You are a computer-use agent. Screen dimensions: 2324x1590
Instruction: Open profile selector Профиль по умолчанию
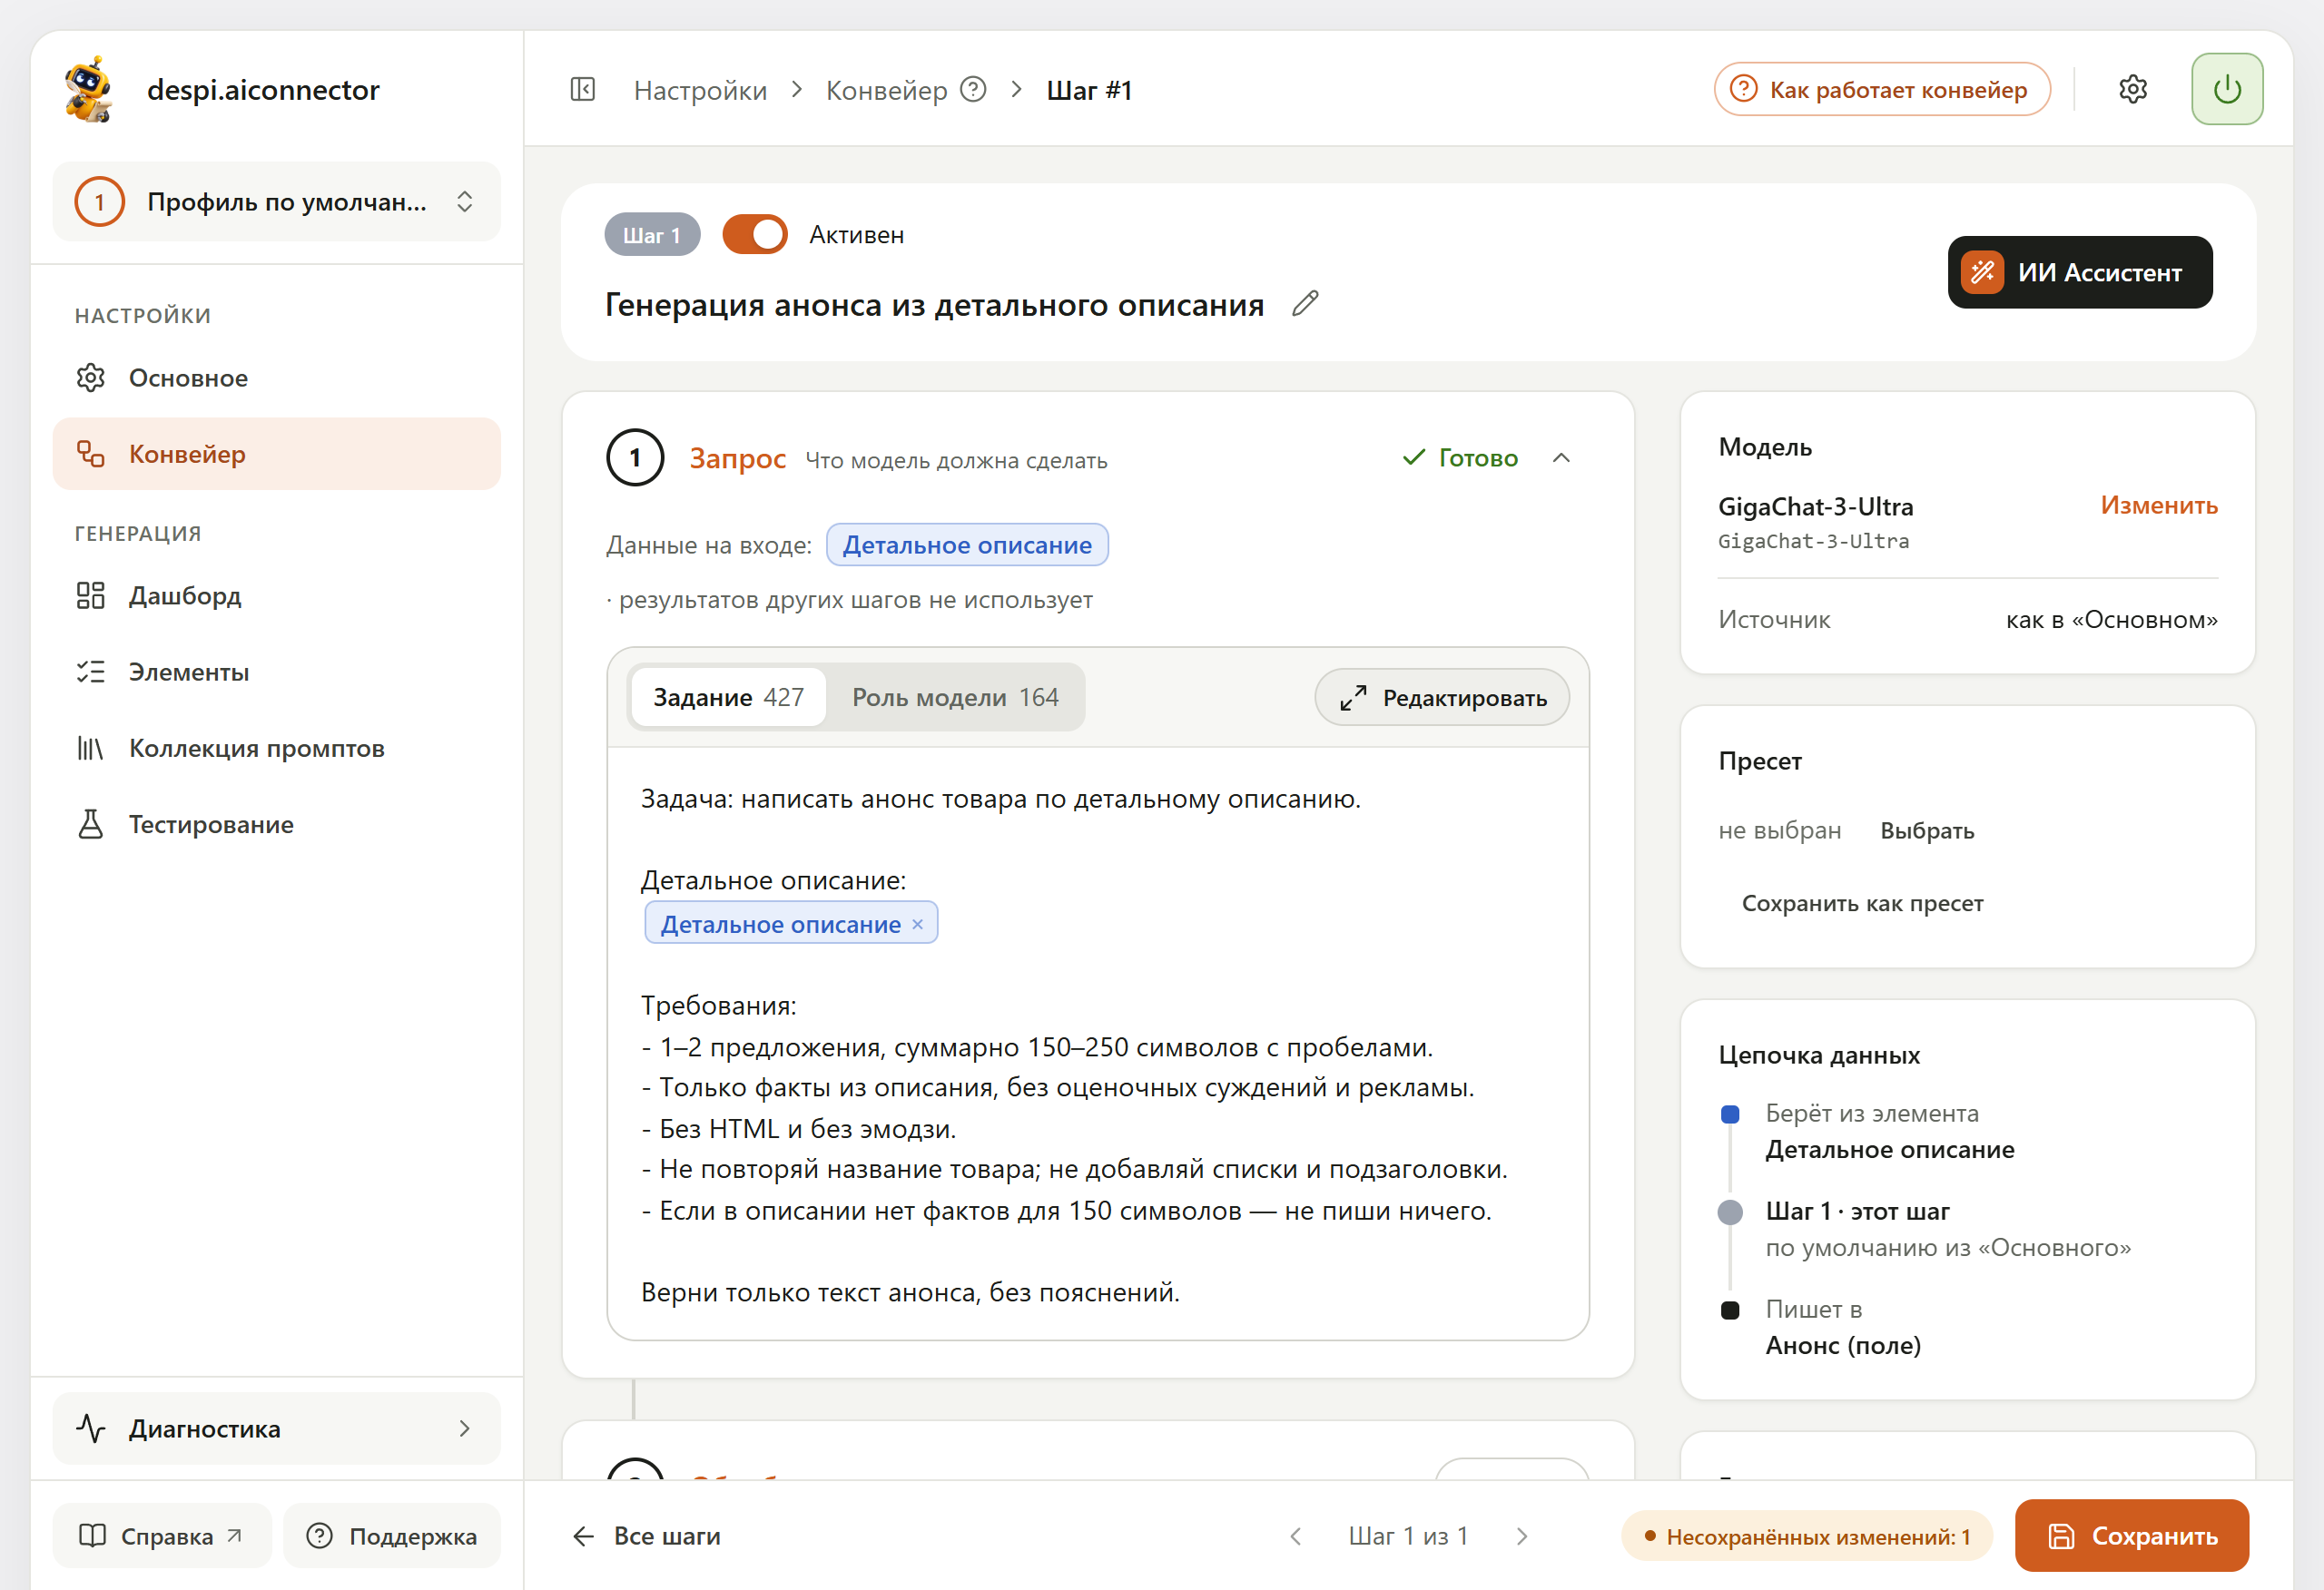pyautogui.click(x=277, y=202)
